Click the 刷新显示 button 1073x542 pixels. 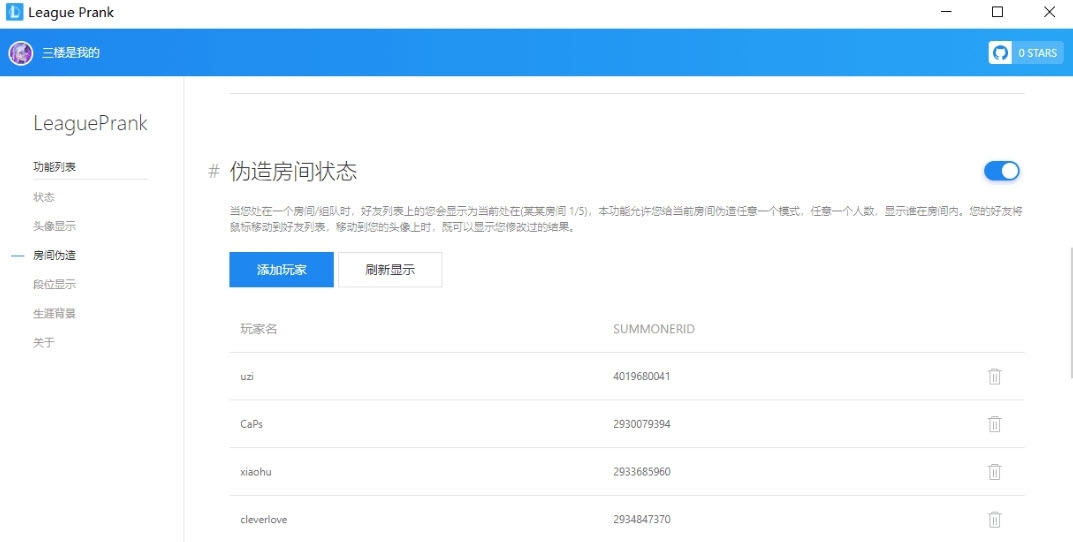click(x=390, y=270)
